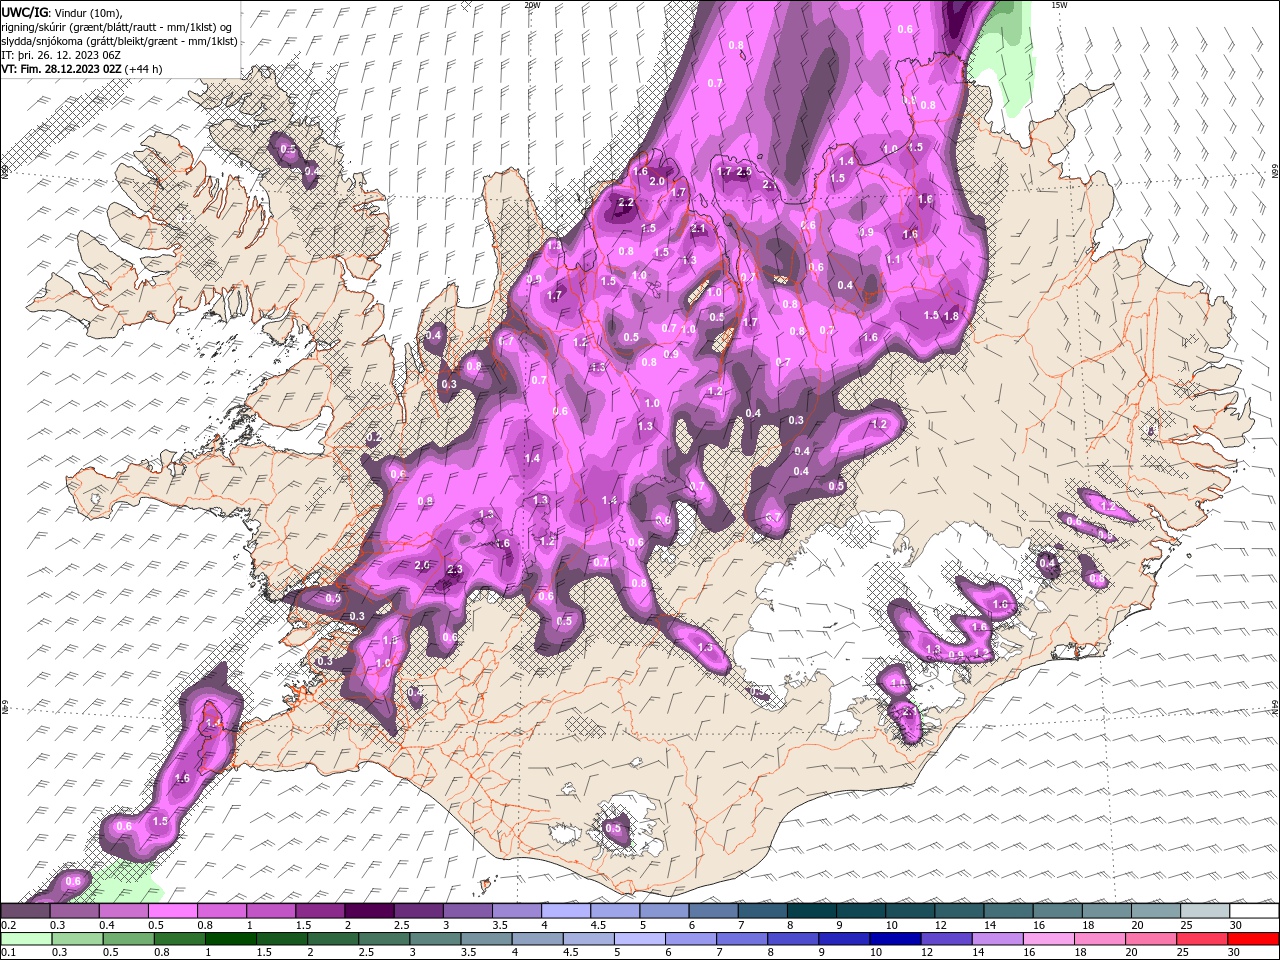Screen dimensions: 1280x960
Task: Click pale grey snow swatch between 20 and 25
Action: (1157, 911)
